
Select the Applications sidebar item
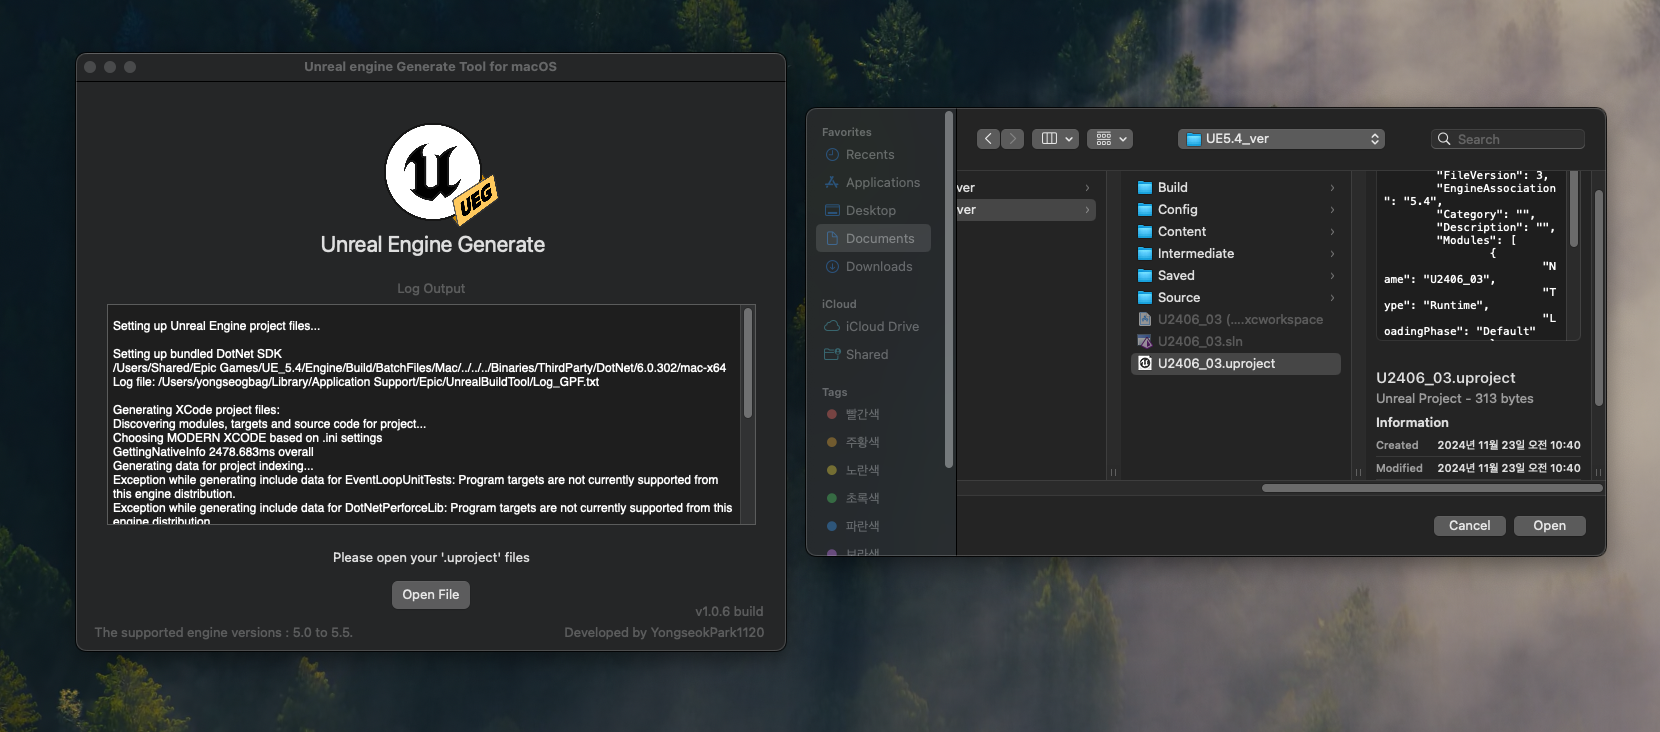[873, 183]
